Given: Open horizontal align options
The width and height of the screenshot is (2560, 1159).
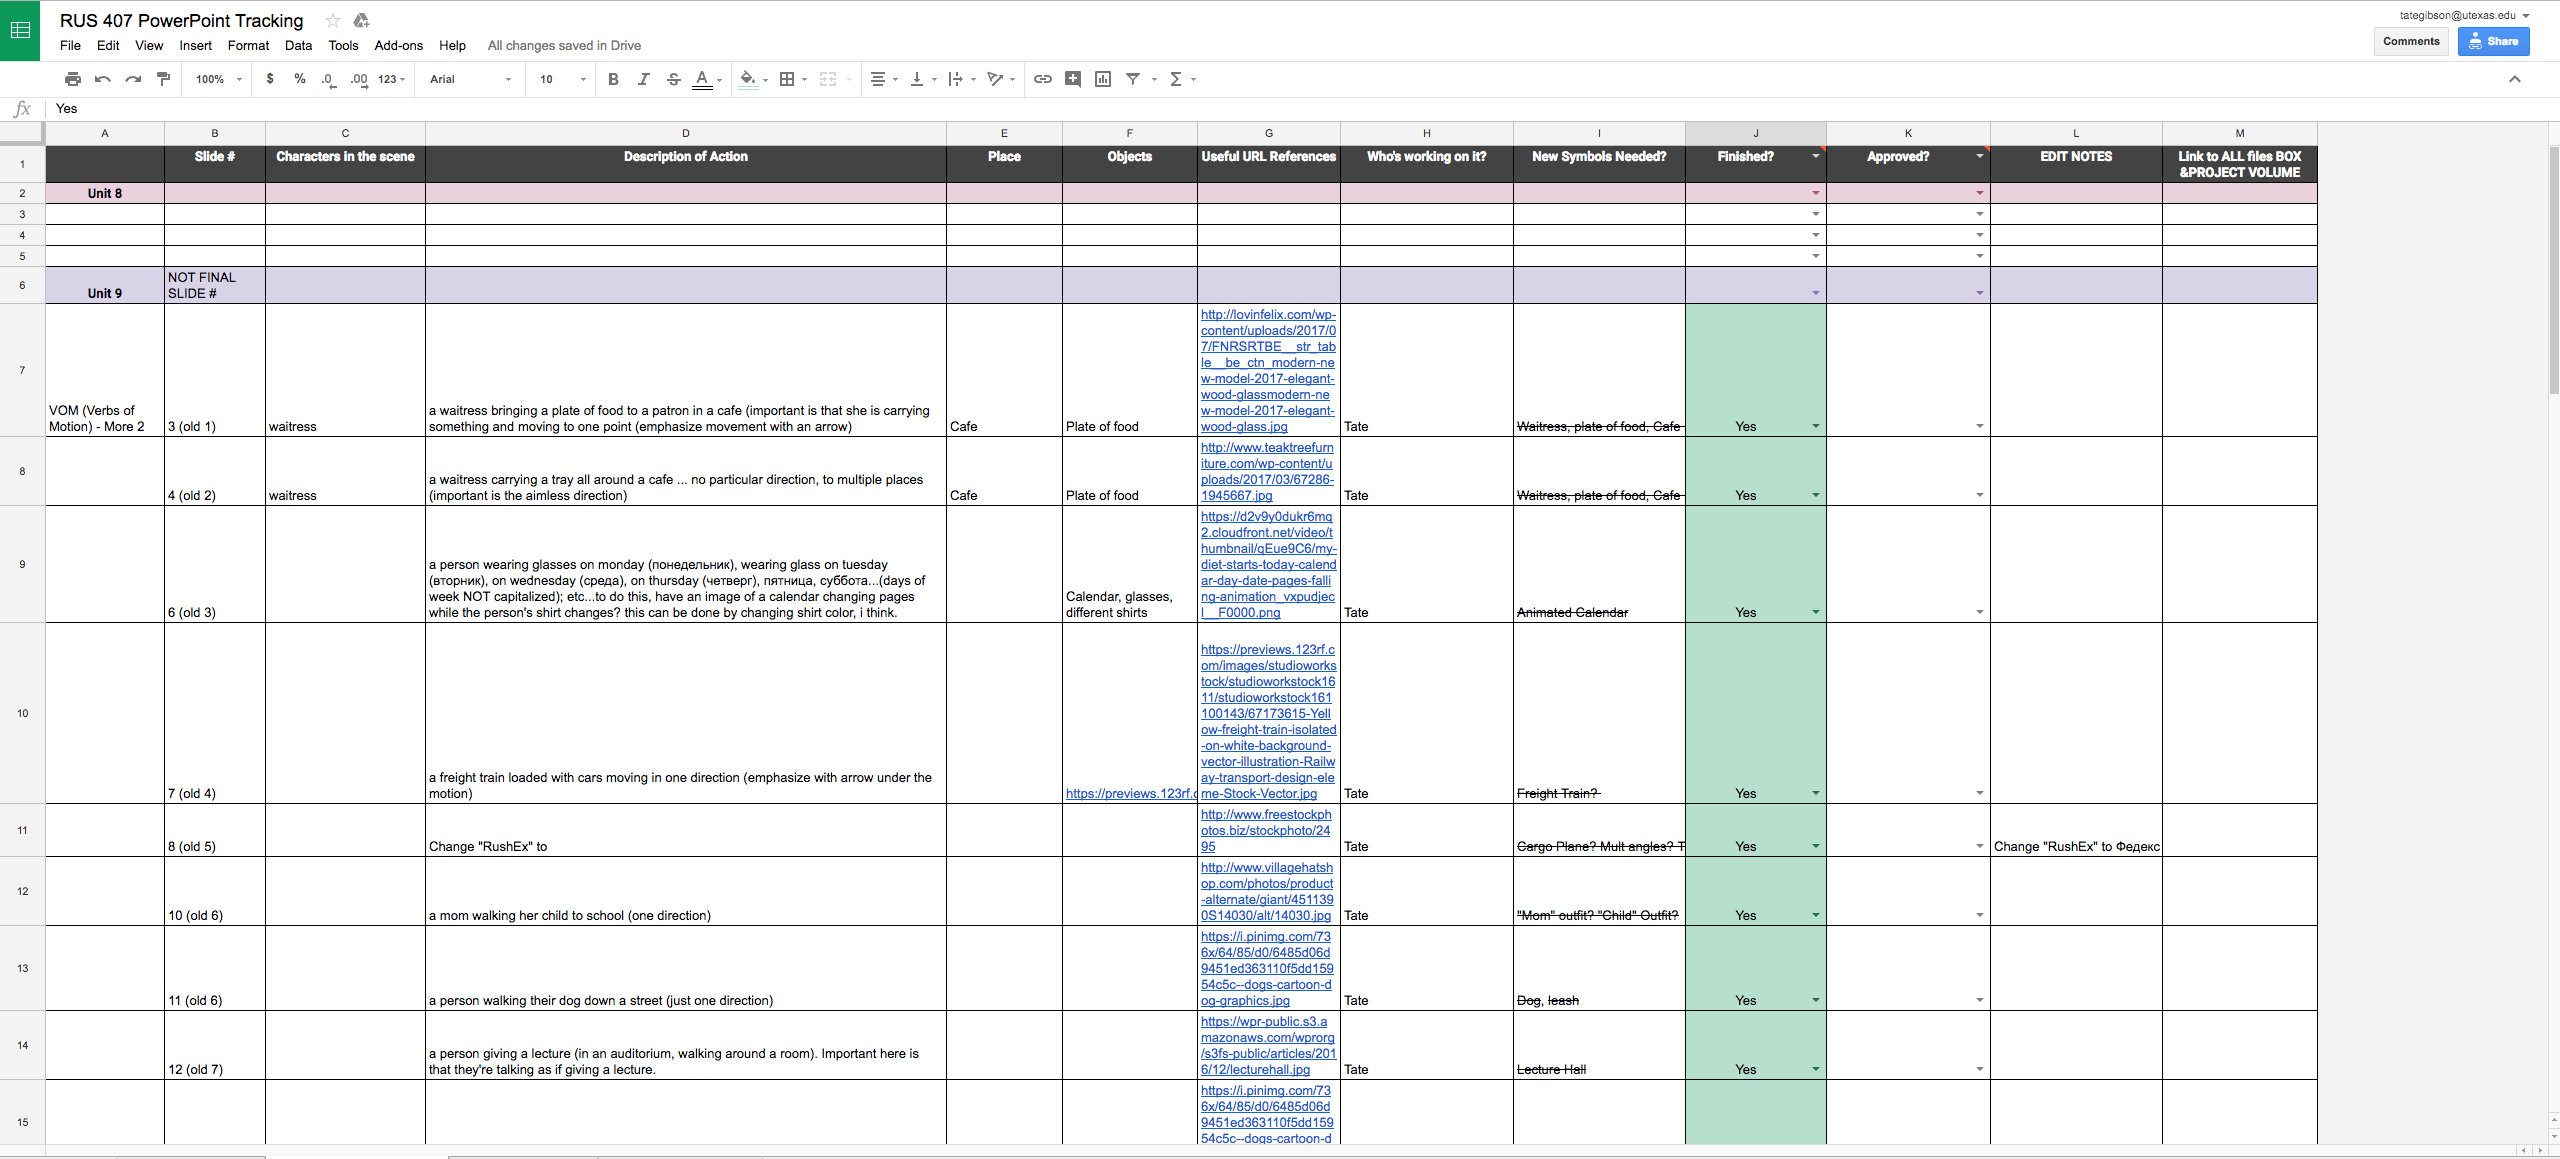Looking at the screenshot, I should coord(884,79).
